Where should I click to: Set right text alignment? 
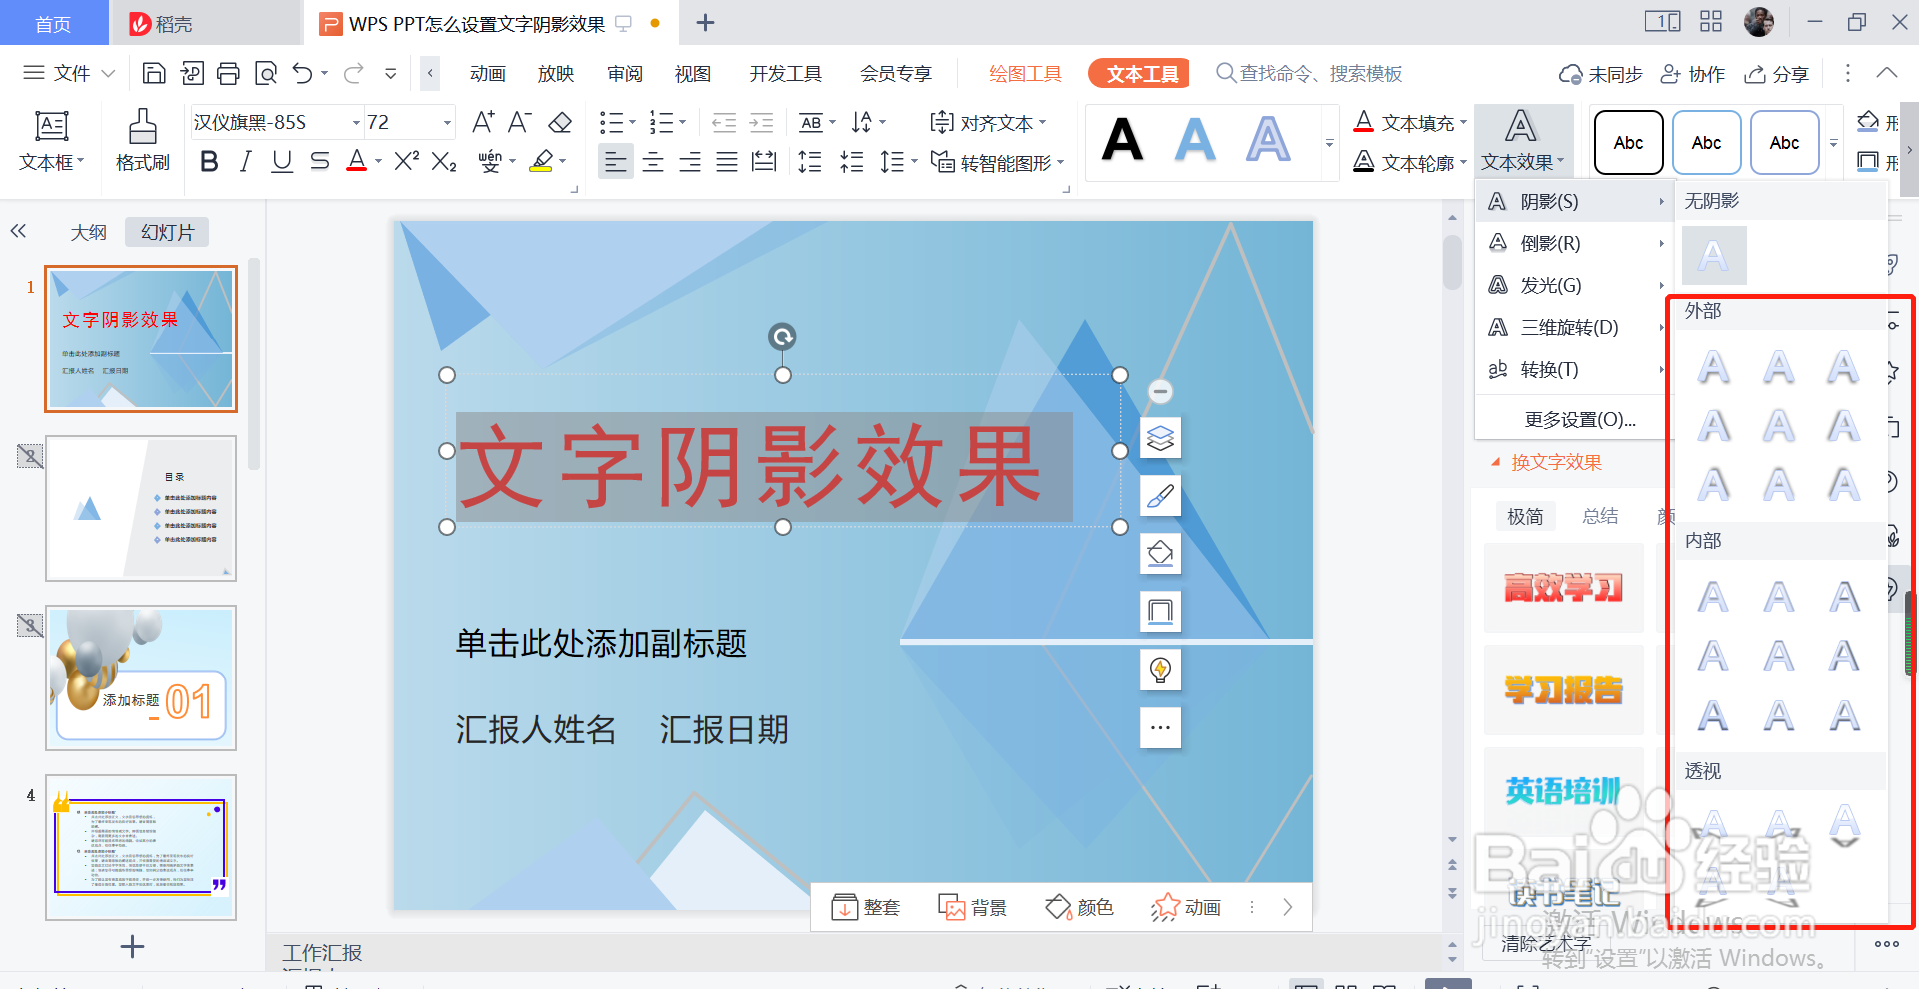(x=690, y=161)
